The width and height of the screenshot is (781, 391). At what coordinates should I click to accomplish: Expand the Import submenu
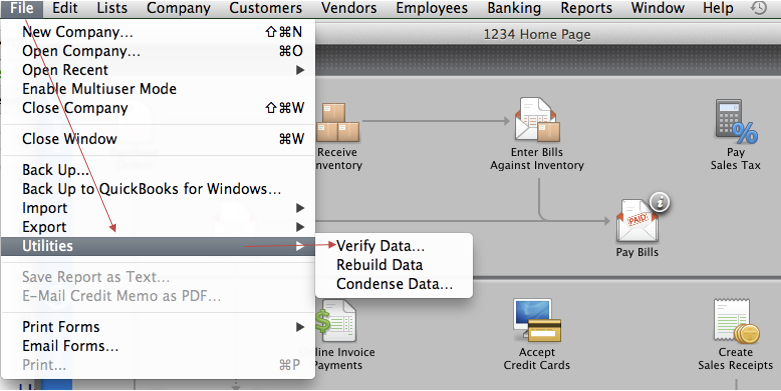pos(158,208)
